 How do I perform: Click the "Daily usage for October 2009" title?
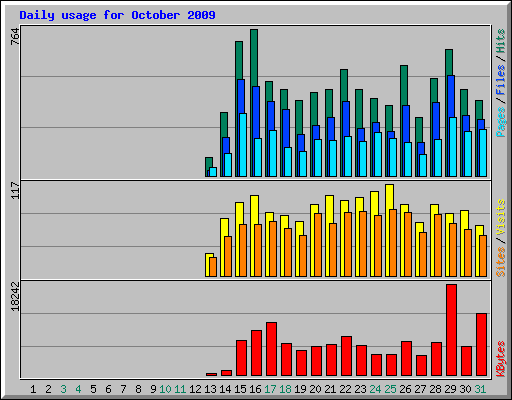[117, 15]
